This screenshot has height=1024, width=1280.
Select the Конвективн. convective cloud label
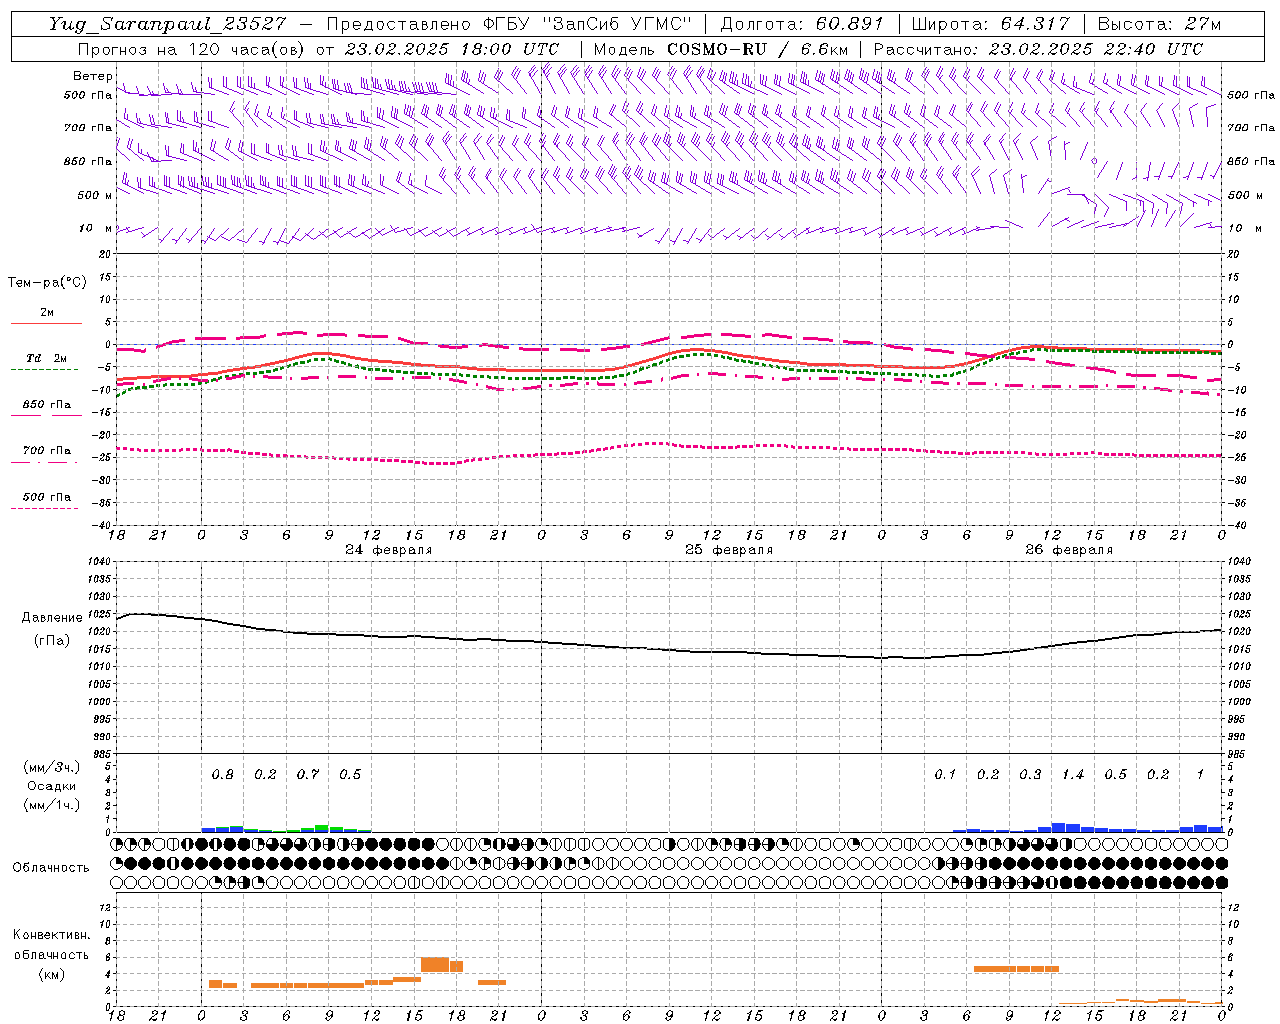click(x=51, y=935)
